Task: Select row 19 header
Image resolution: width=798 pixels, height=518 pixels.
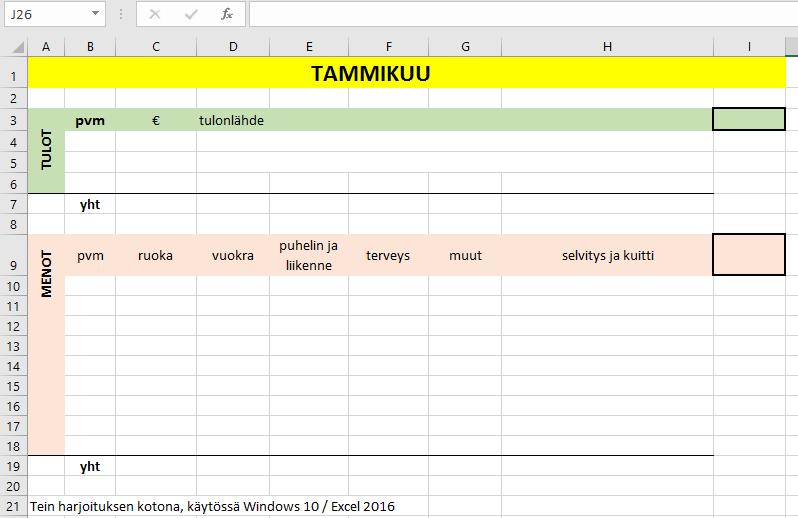Action: point(14,466)
